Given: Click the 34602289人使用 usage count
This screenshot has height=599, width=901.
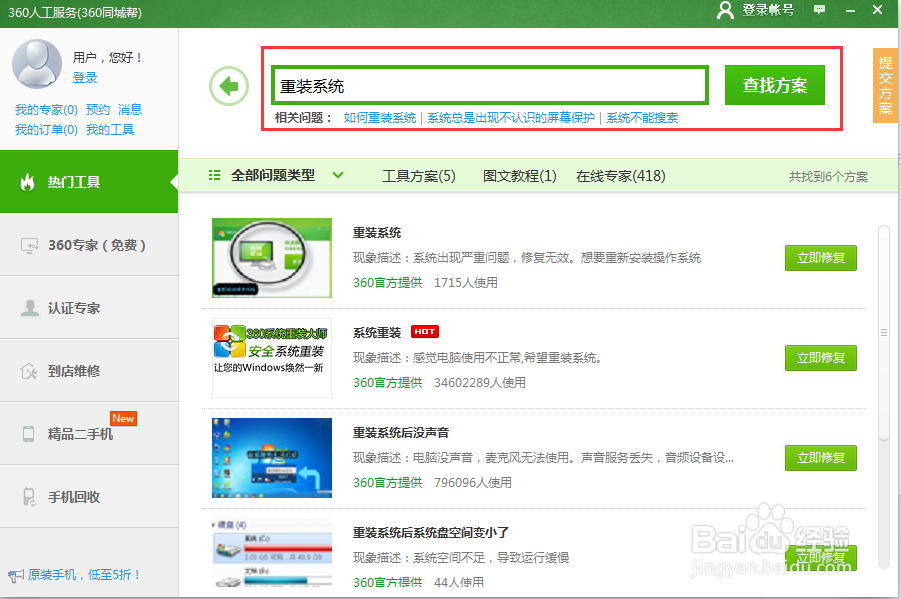Looking at the screenshot, I should [x=480, y=383].
